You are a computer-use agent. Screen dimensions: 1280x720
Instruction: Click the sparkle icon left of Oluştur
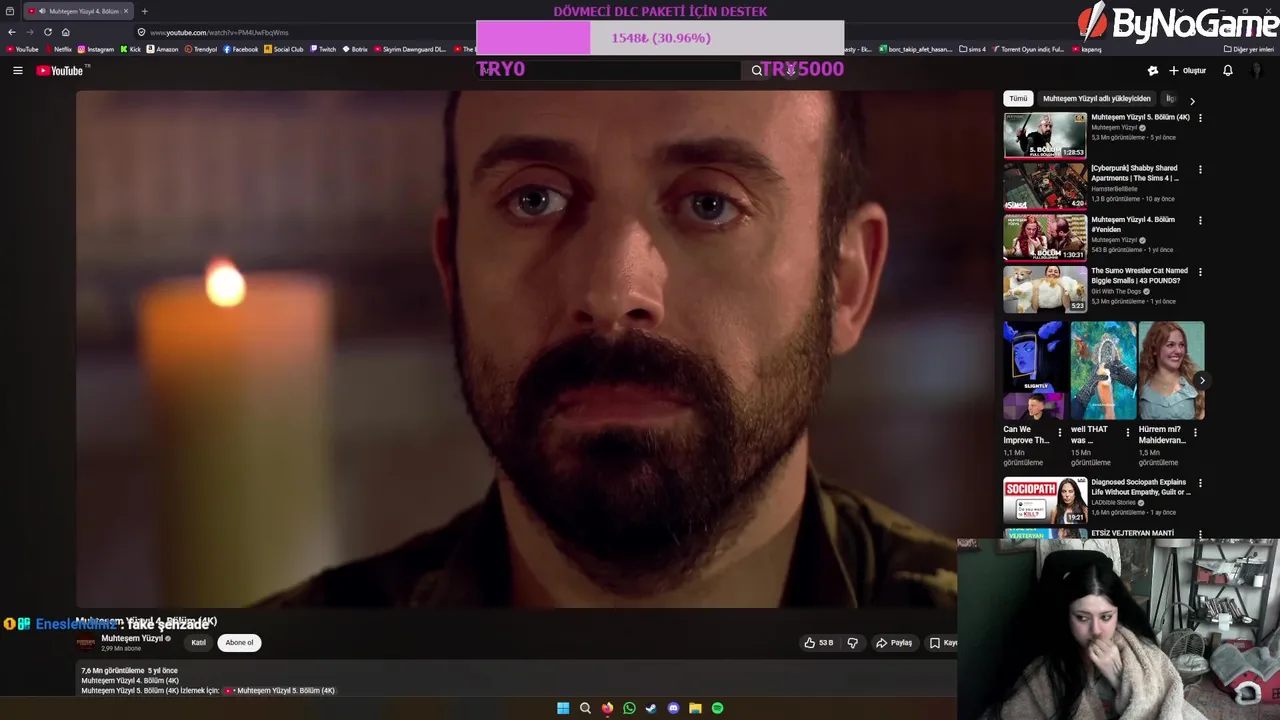pyautogui.click(x=1152, y=71)
